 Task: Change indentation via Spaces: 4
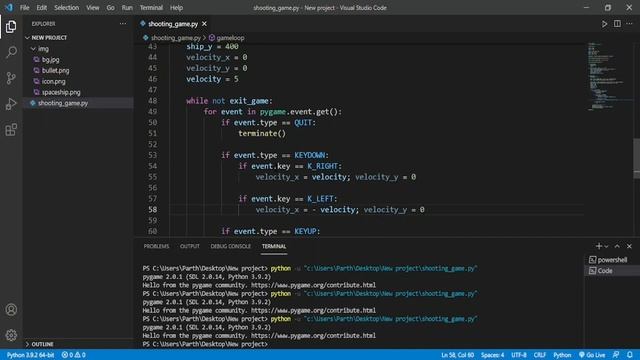coord(492,355)
